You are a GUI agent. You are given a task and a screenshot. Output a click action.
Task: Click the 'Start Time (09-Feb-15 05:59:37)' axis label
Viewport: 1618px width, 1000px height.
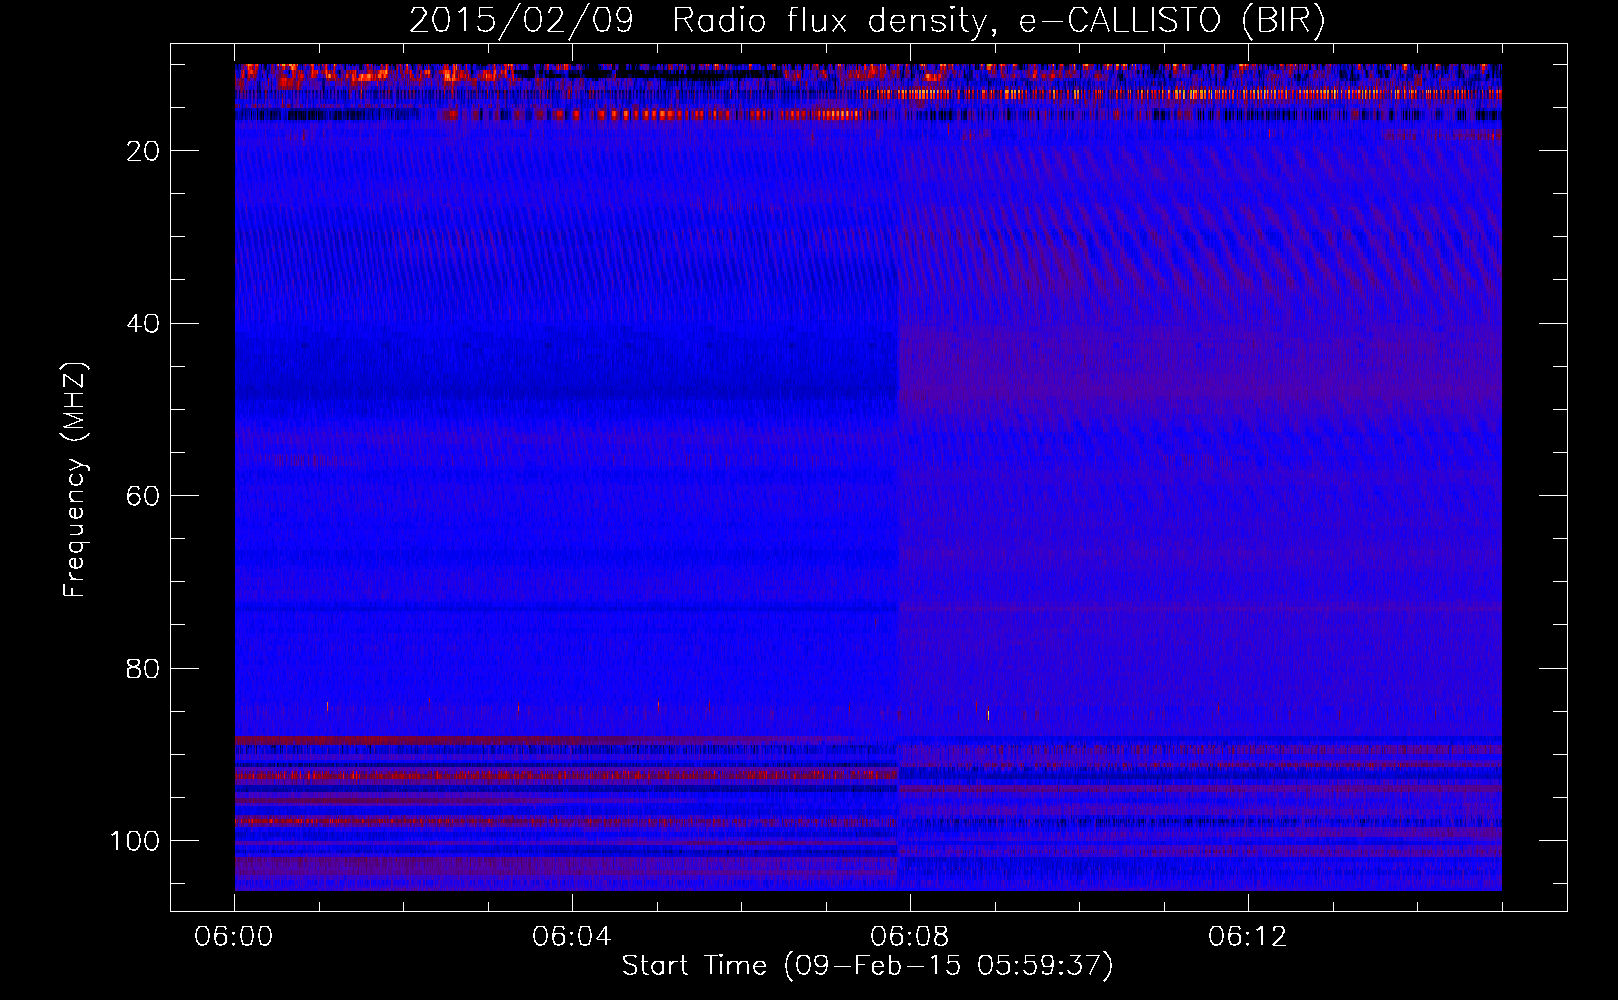click(x=867, y=966)
